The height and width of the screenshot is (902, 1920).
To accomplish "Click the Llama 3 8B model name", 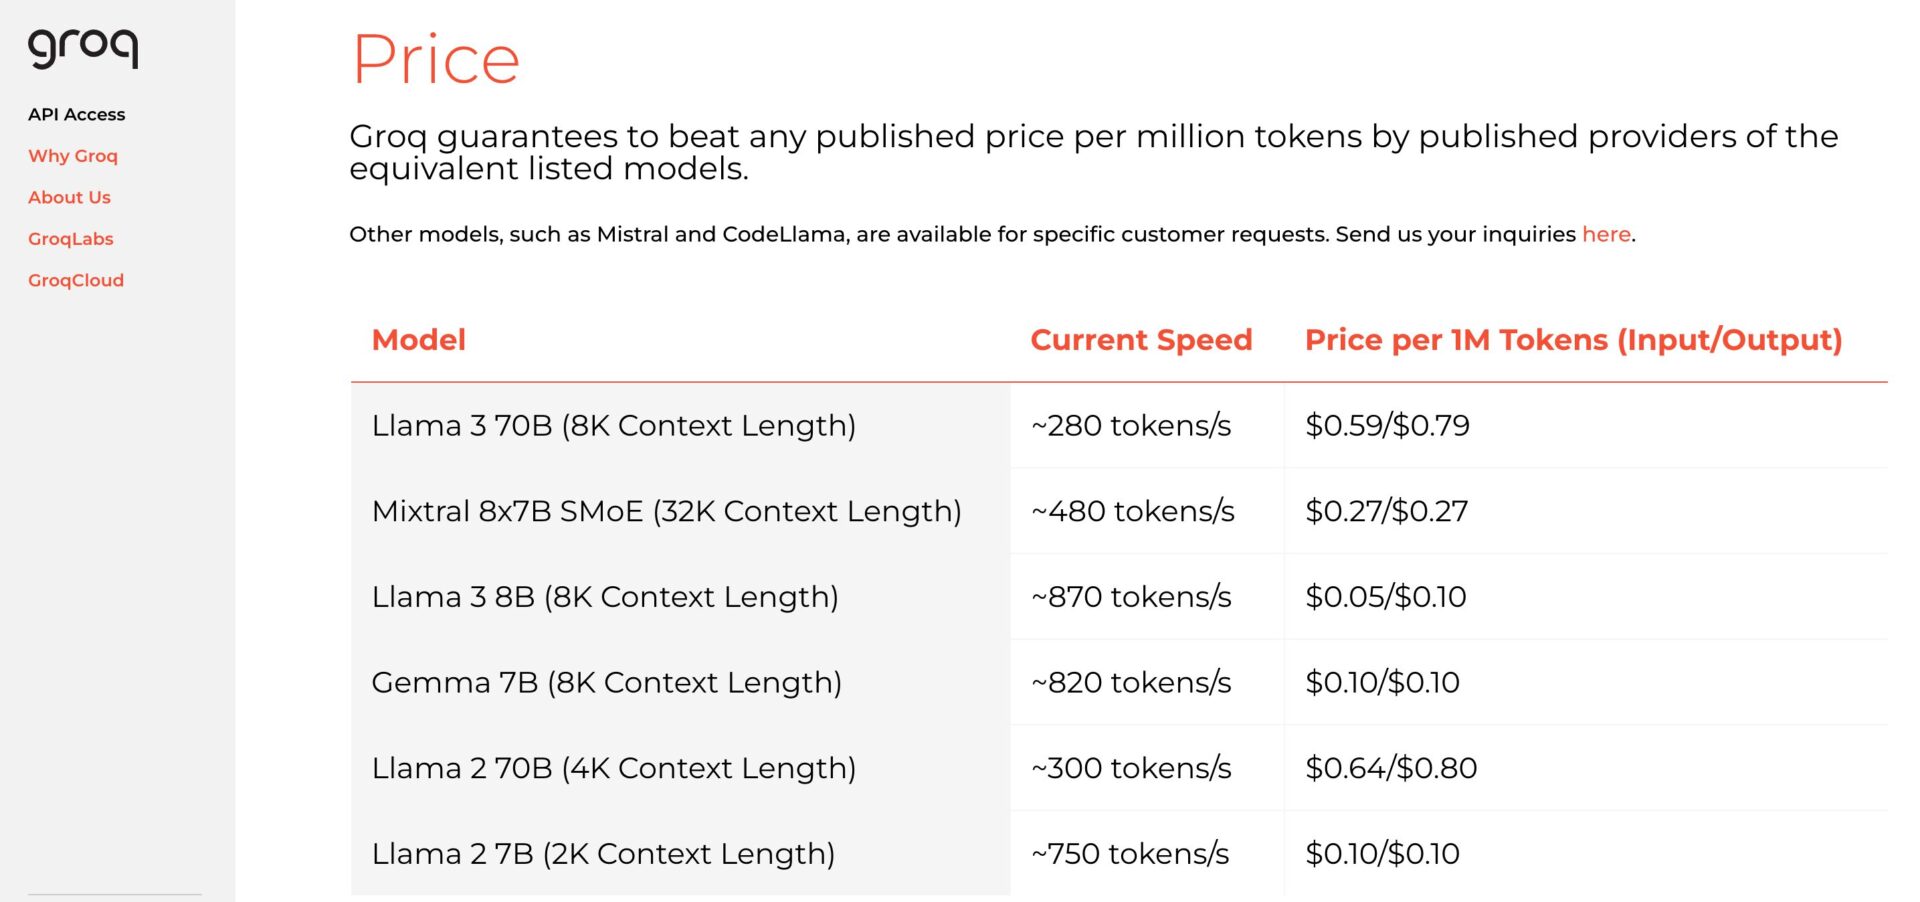I will (605, 597).
